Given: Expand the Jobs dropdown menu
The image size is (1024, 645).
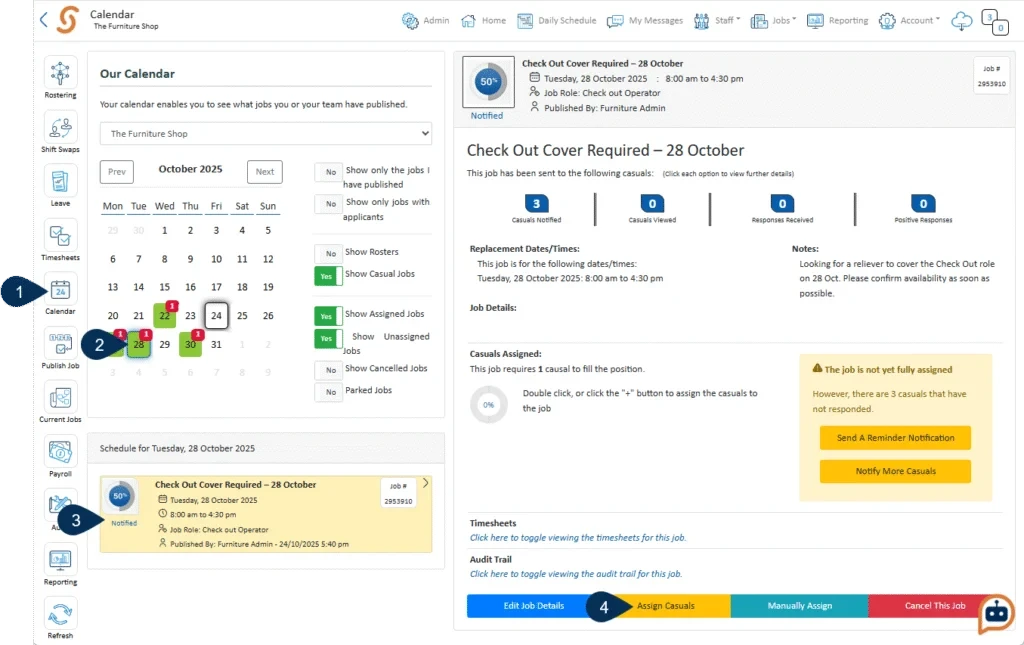Looking at the screenshot, I should (x=774, y=21).
